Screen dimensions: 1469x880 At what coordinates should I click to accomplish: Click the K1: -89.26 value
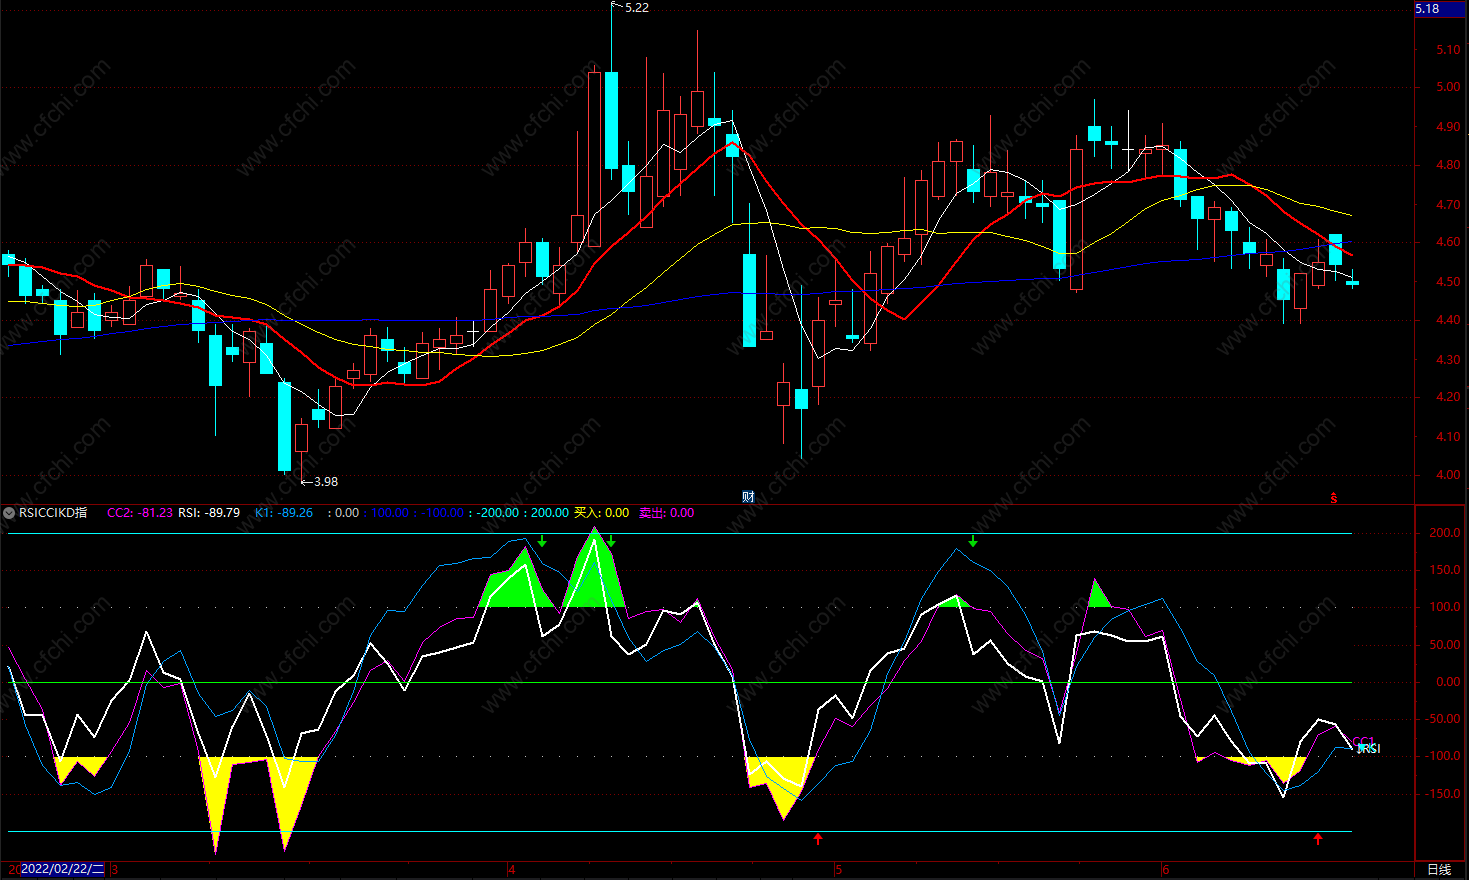point(284,513)
